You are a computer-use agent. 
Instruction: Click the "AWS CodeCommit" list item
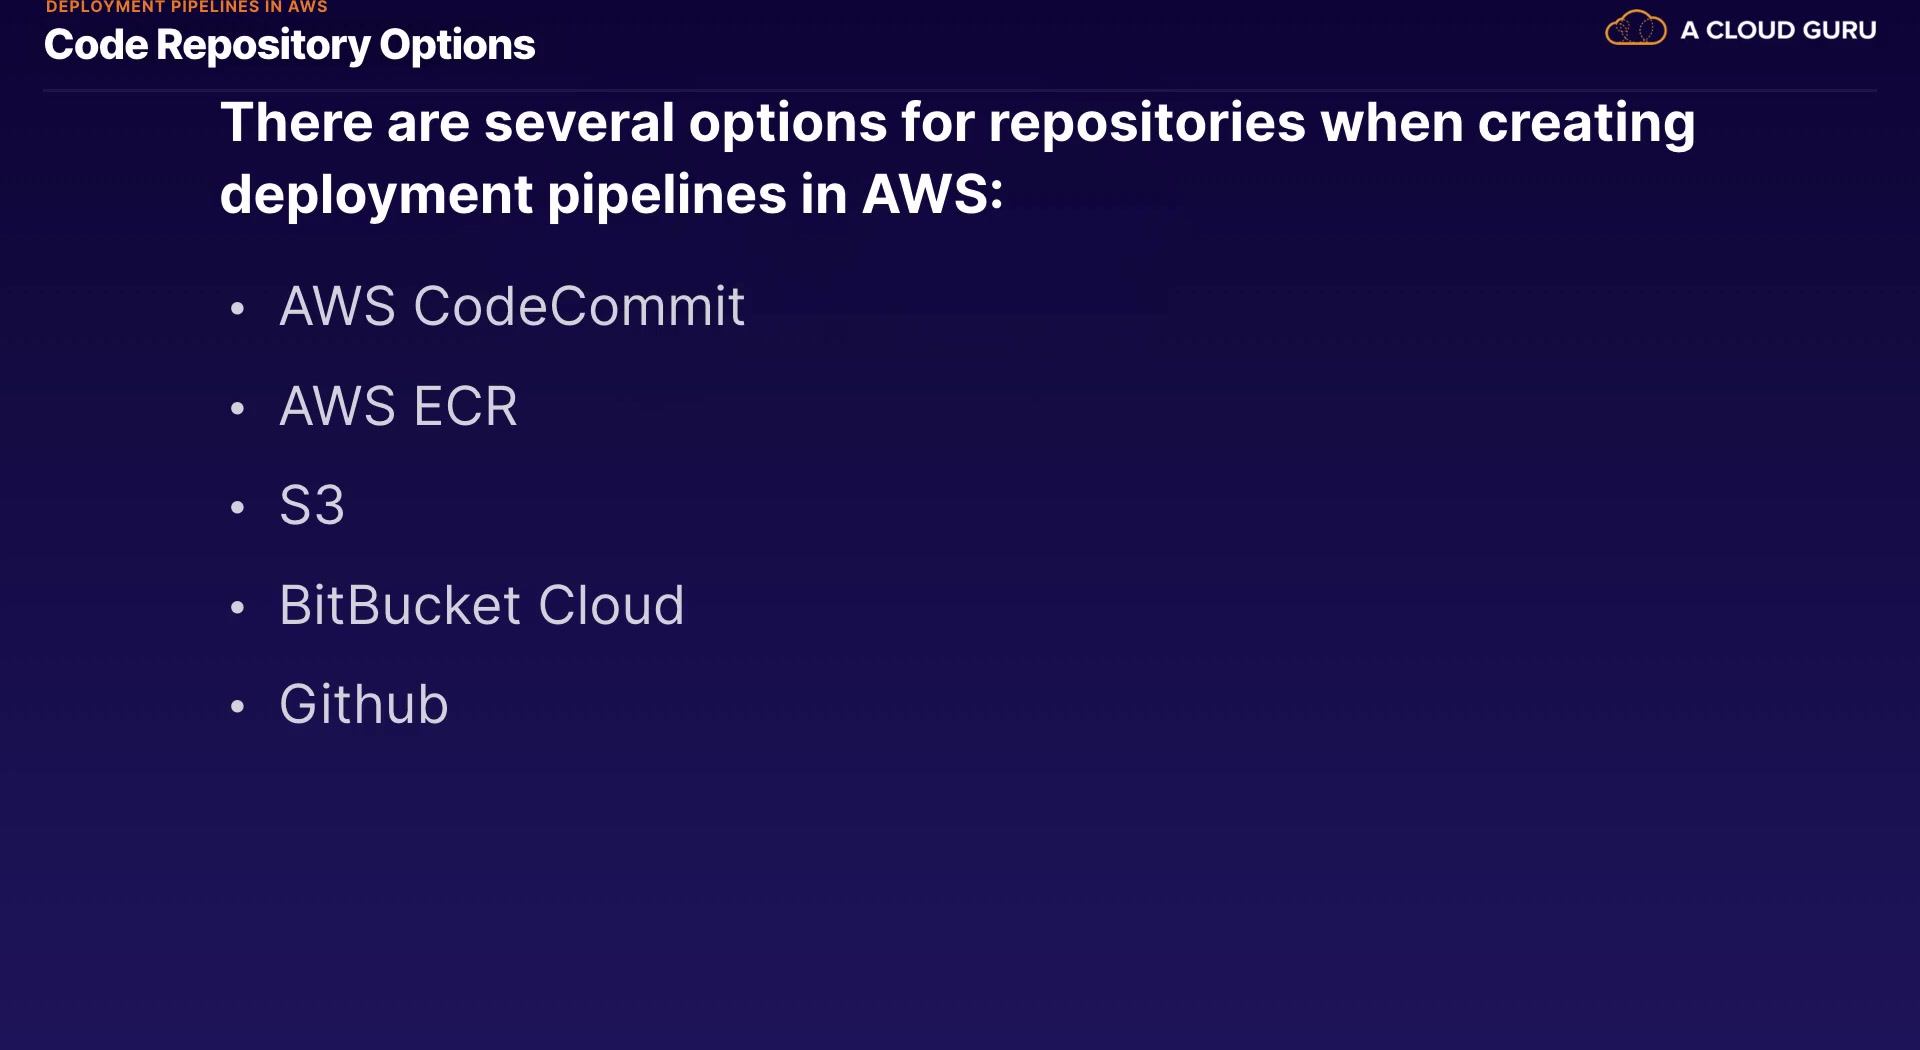point(512,306)
